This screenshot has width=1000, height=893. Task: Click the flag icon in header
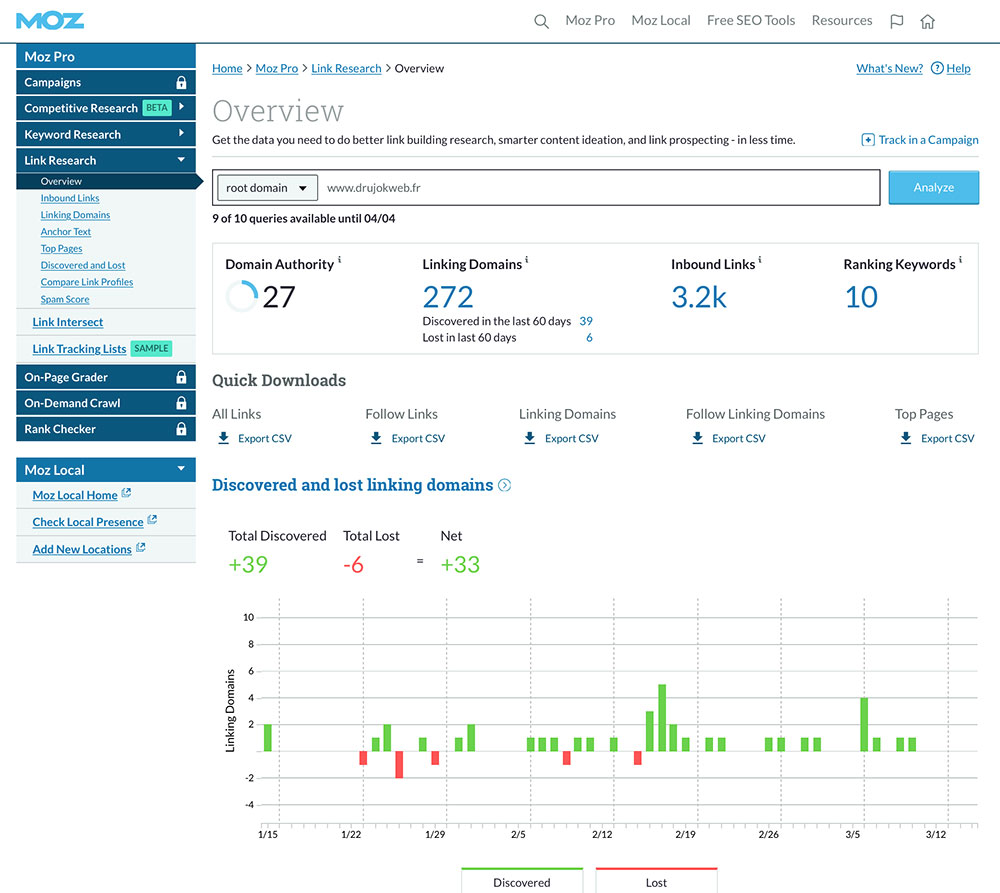coord(897,21)
